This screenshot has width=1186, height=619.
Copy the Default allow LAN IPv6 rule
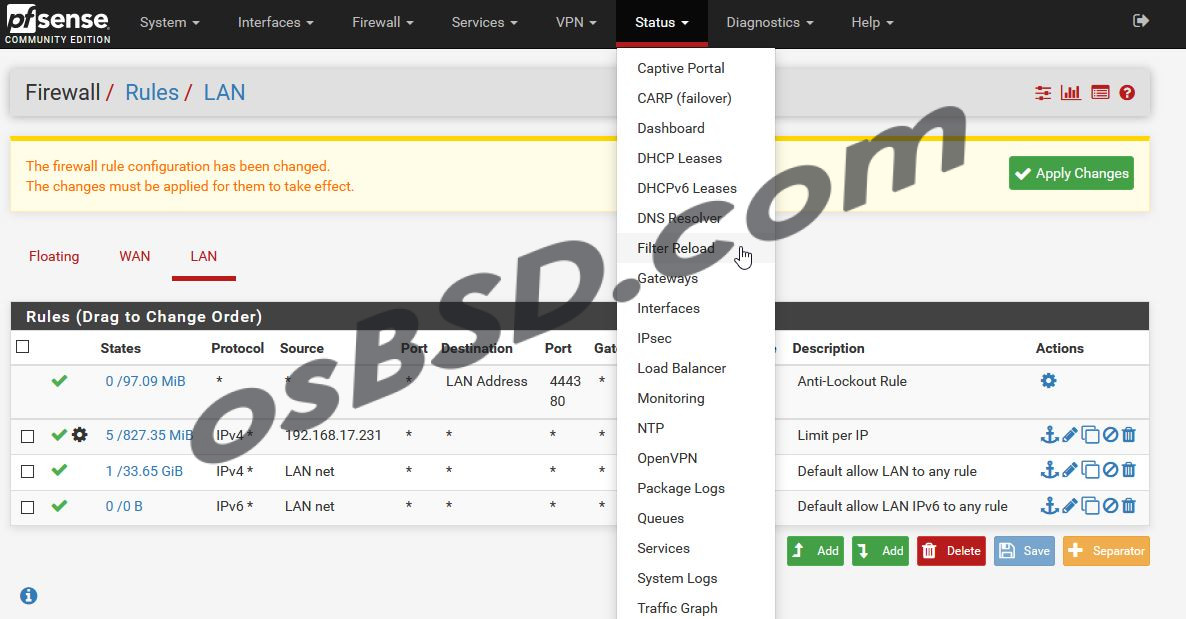pyautogui.click(x=1090, y=505)
